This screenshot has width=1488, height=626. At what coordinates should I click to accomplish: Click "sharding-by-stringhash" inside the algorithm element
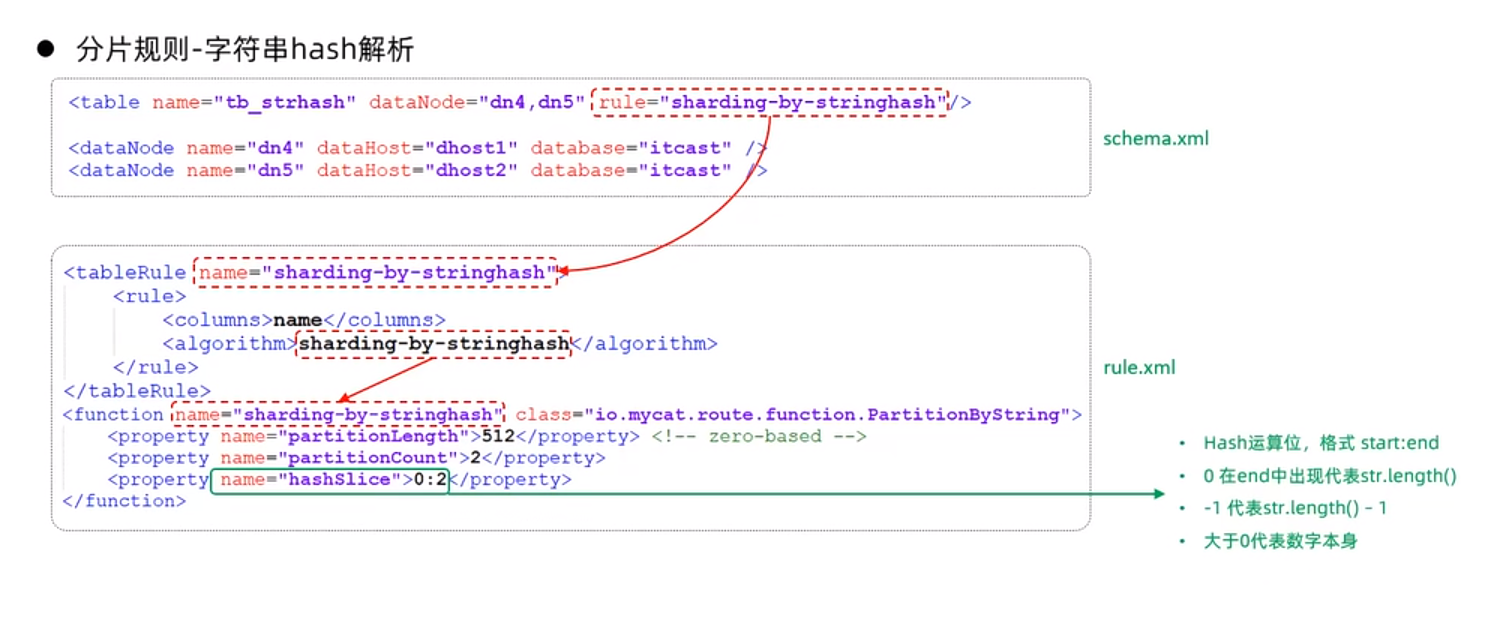(435, 343)
